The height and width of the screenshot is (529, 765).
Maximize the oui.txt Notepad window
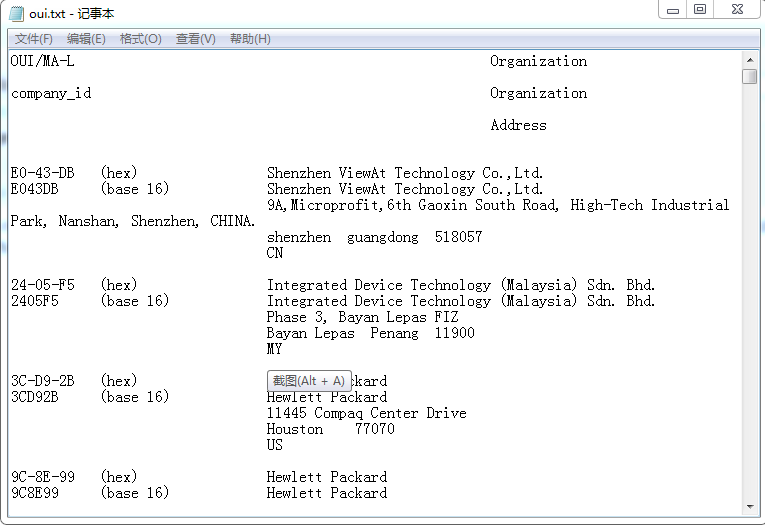coord(700,9)
